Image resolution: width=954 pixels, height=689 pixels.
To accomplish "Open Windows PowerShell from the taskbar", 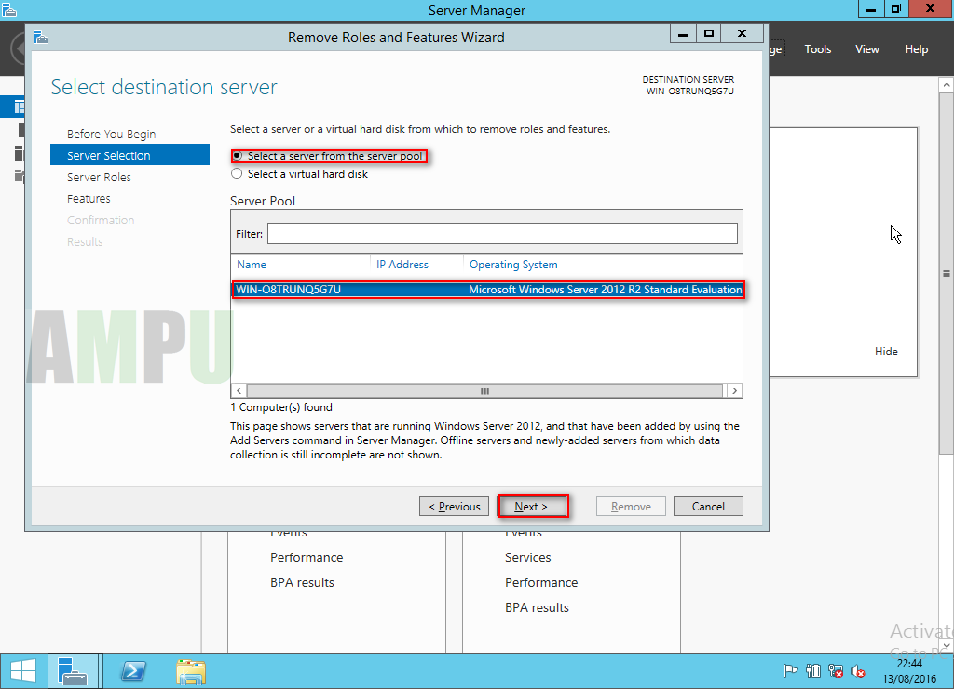I will [133, 670].
